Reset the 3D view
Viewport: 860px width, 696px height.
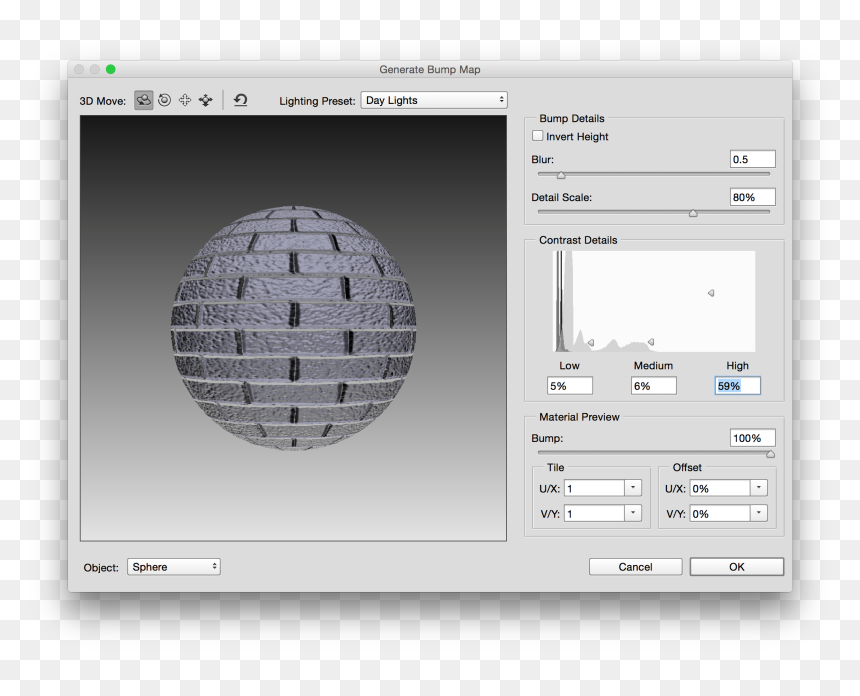tap(241, 100)
